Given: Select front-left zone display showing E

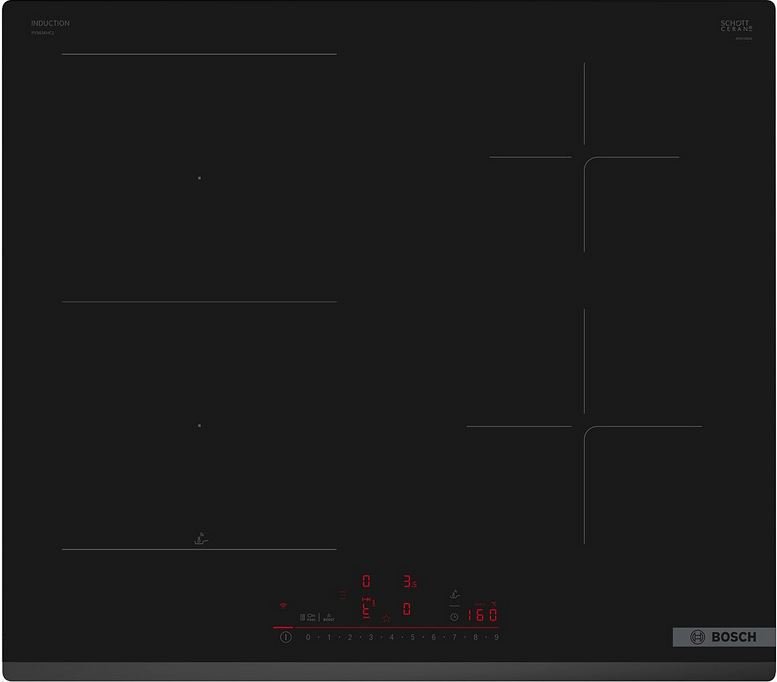Looking at the screenshot, I should click(x=366, y=611).
